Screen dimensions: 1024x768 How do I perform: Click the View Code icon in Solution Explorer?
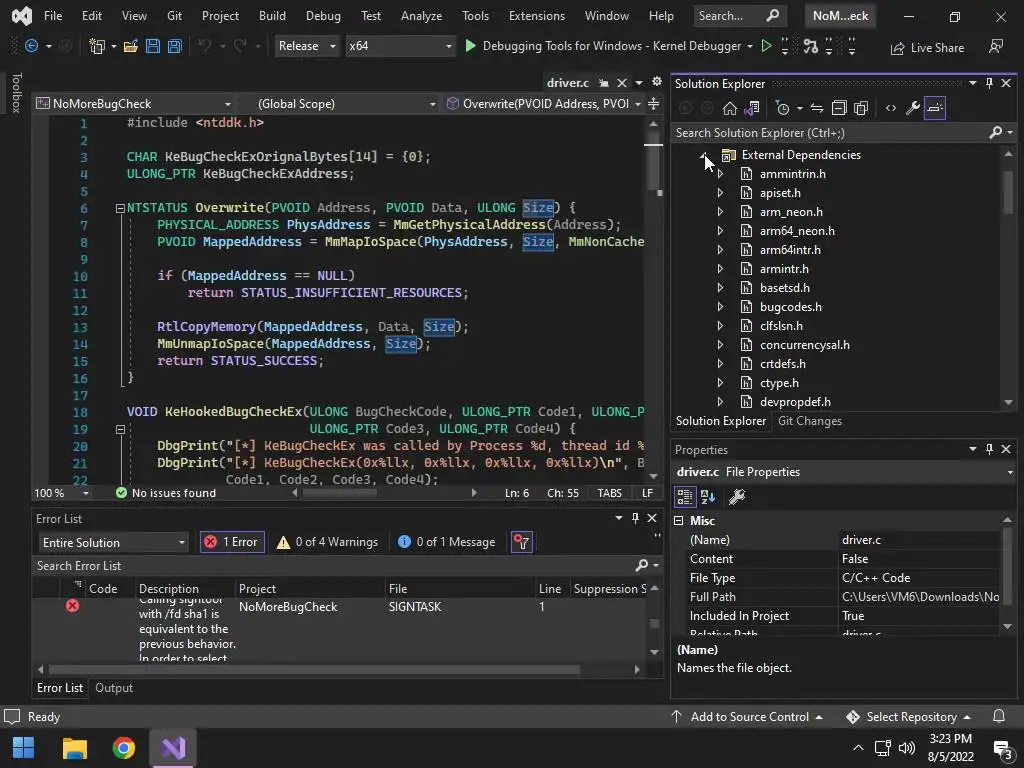coord(891,108)
